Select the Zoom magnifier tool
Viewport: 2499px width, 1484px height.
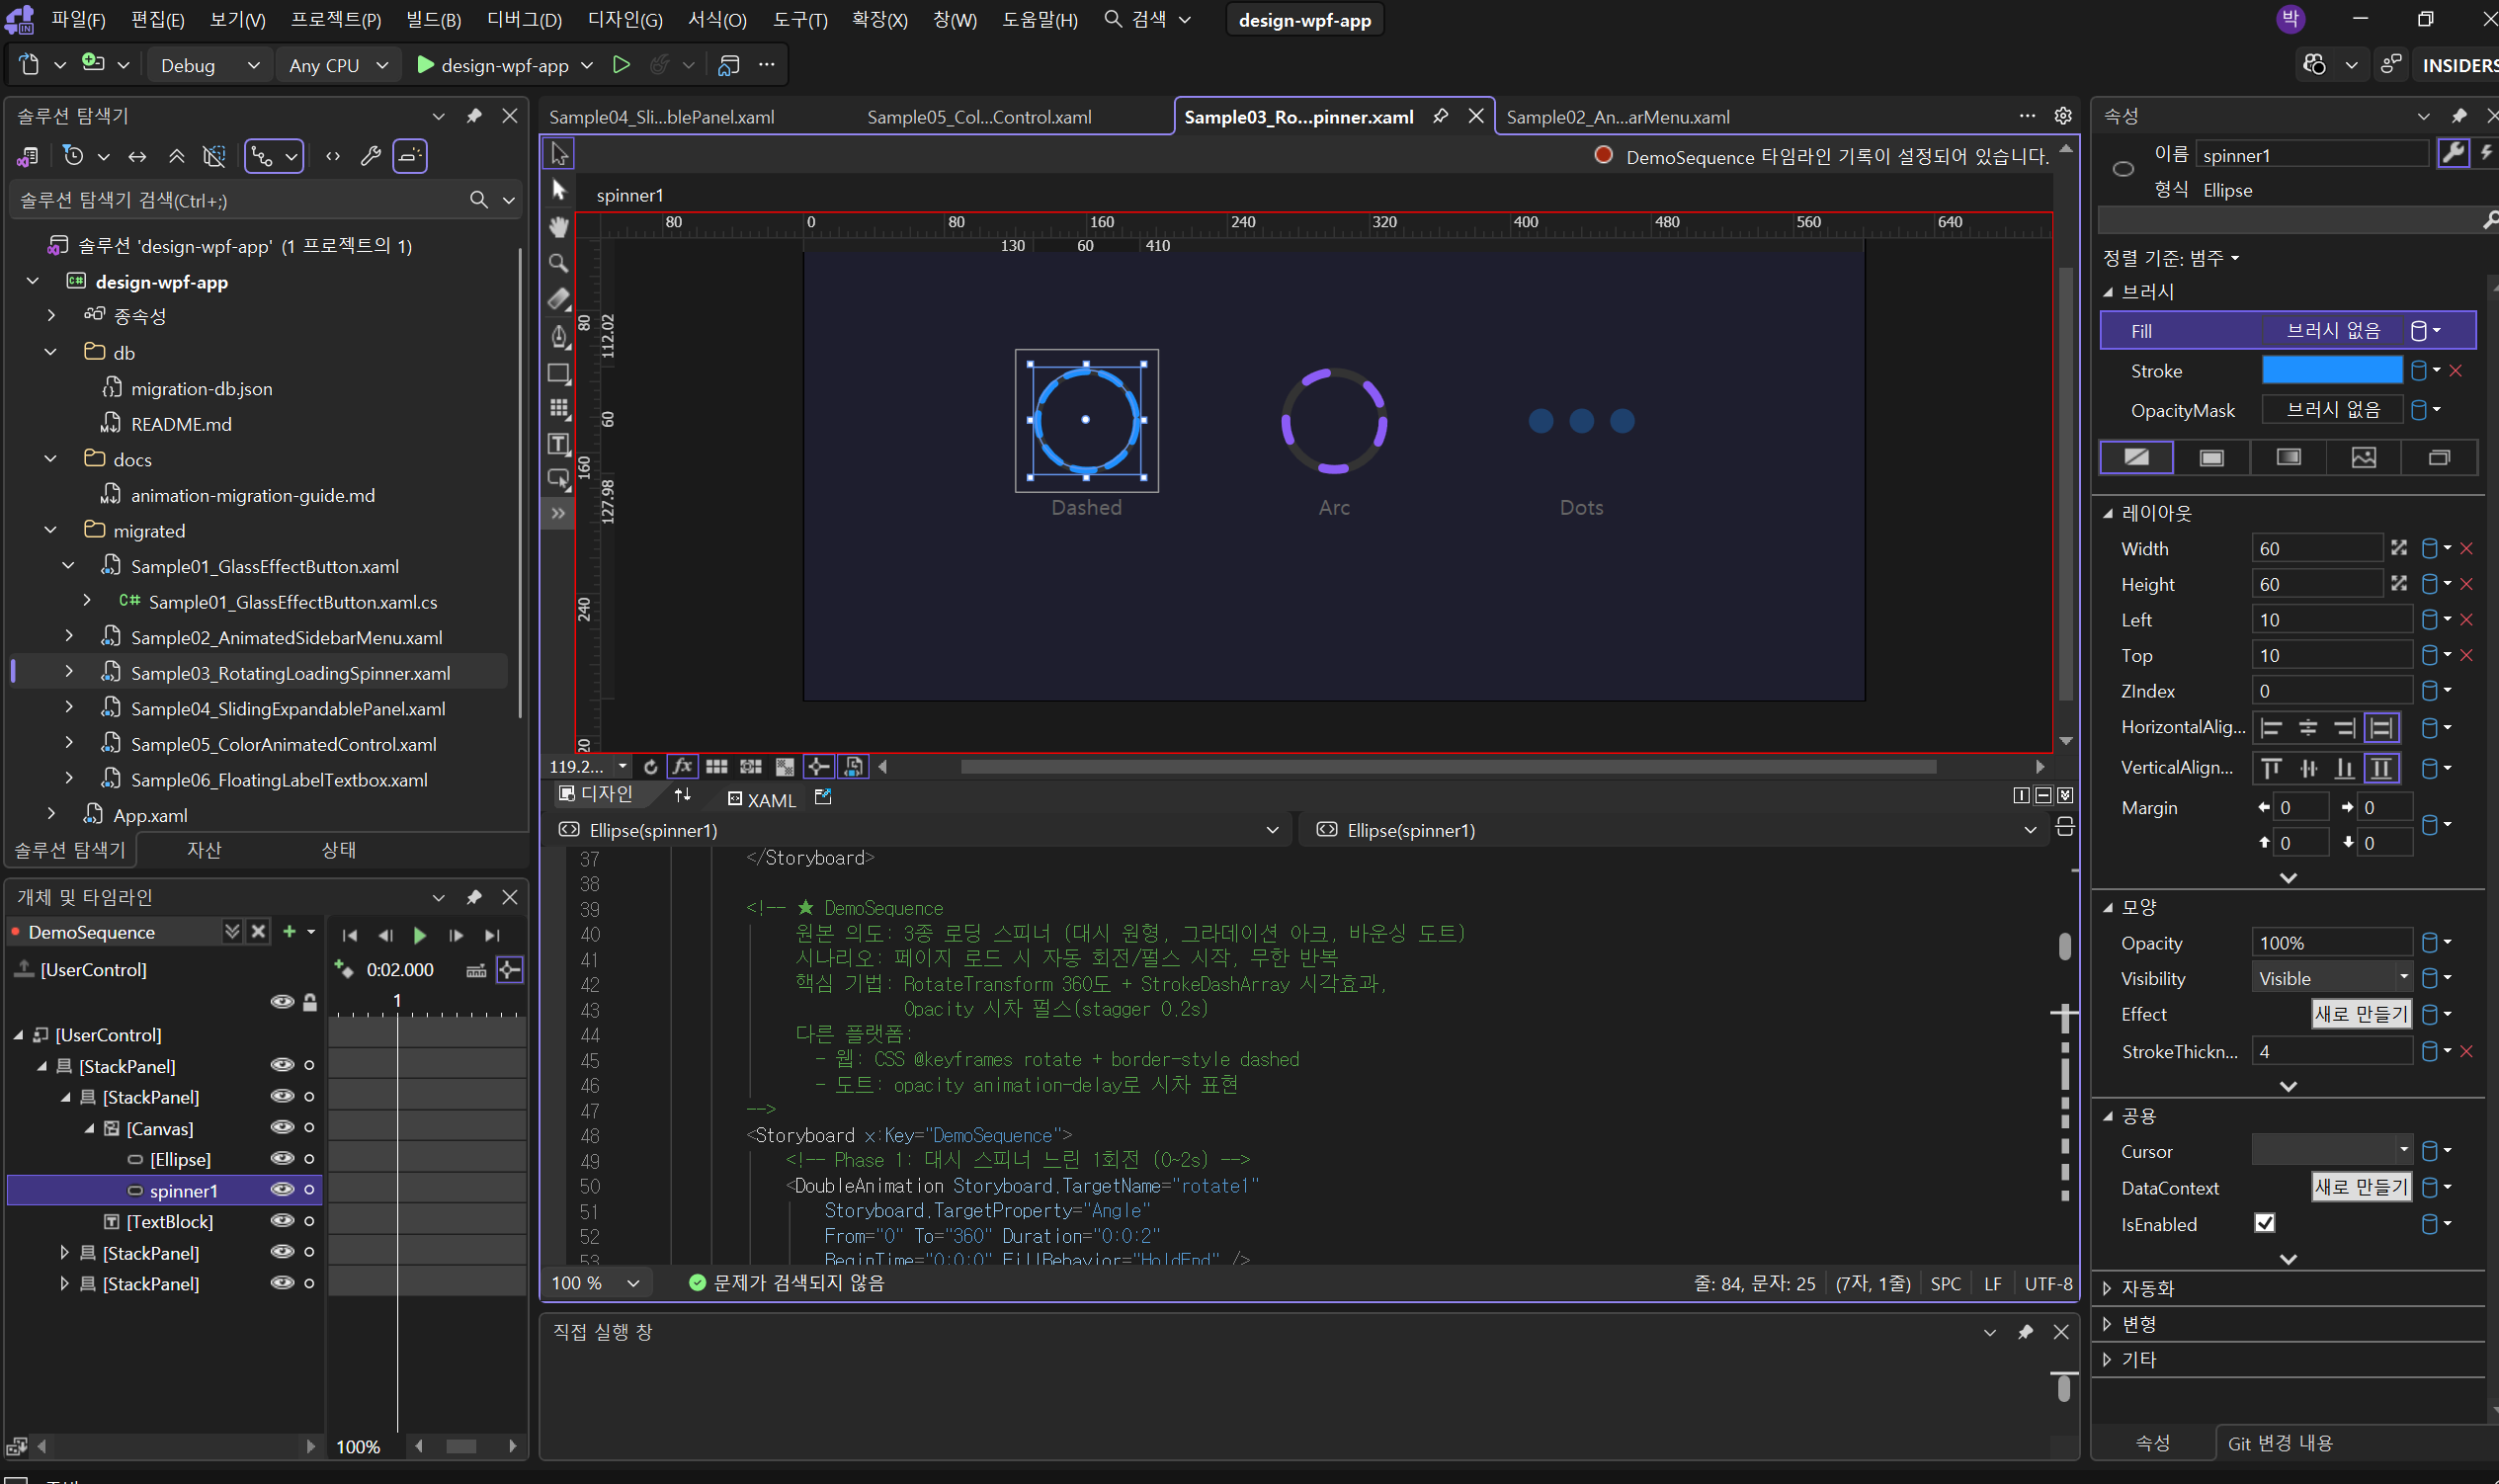[559, 263]
